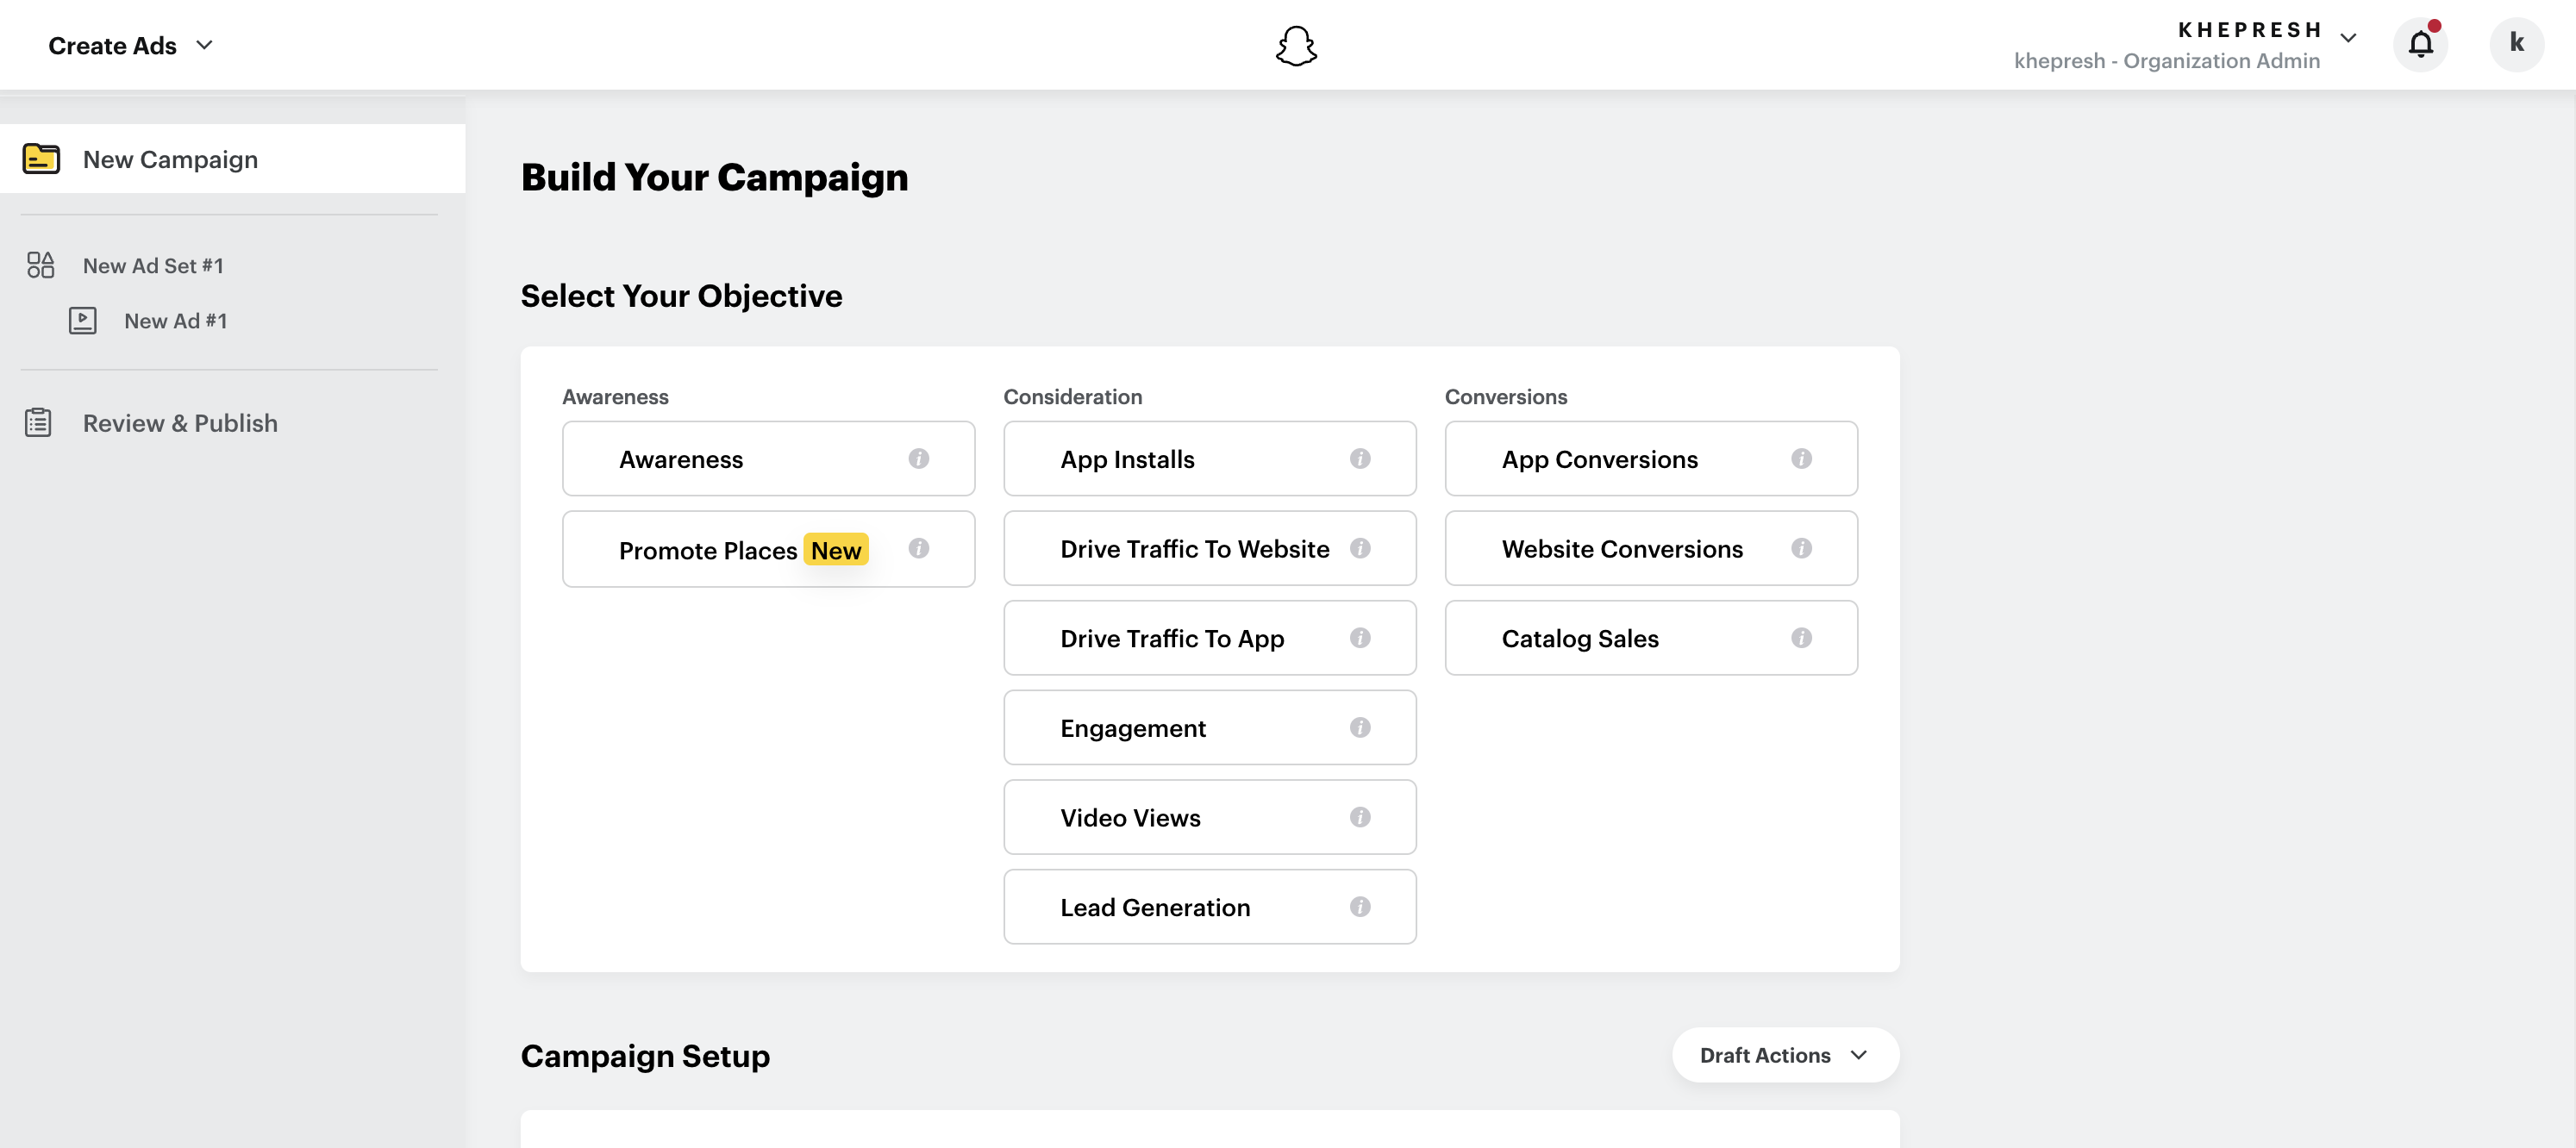Screen dimensions: 2576x1148
Task: Pick the Engagement objective
Action: tap(1209, 728)
